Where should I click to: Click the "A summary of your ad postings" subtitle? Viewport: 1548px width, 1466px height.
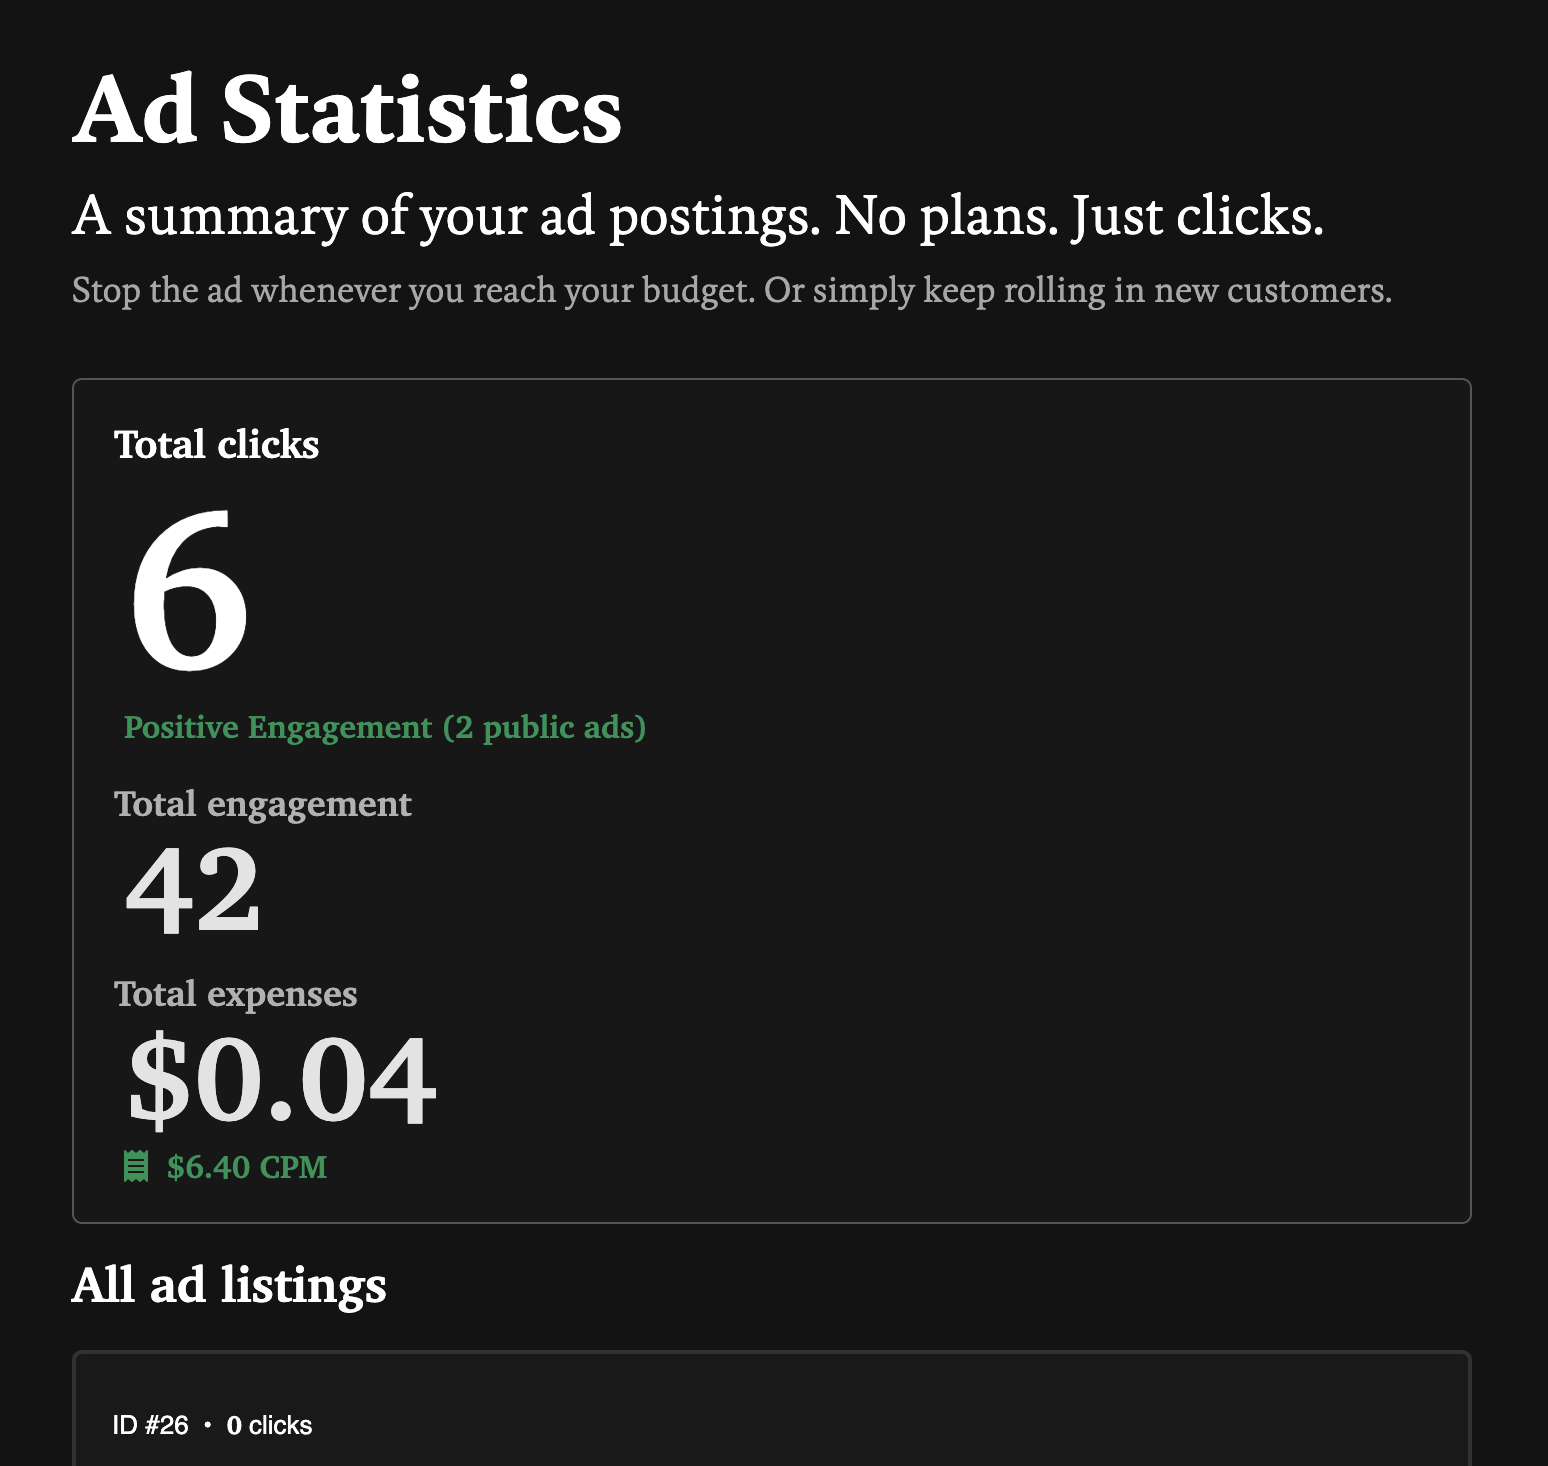[x=446, y=216]
